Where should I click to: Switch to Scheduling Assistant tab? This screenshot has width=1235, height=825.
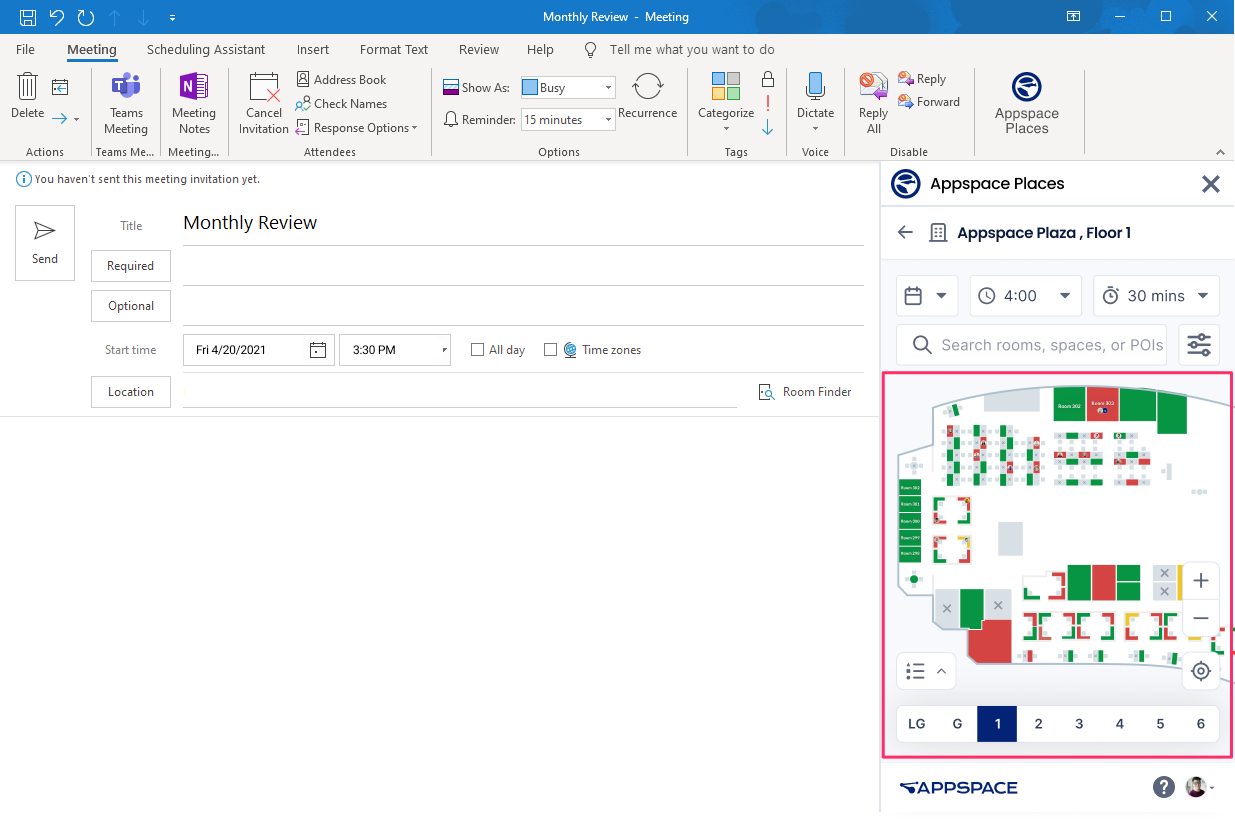click(206, 49)
